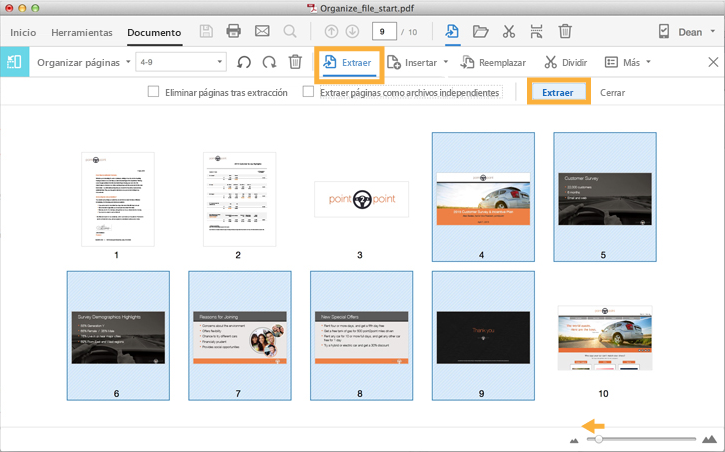Select page 5 Customer Survey thumbnail
The width and height of the screenshot is (725, 452).
pyautogui.click(x=605, y=199)
